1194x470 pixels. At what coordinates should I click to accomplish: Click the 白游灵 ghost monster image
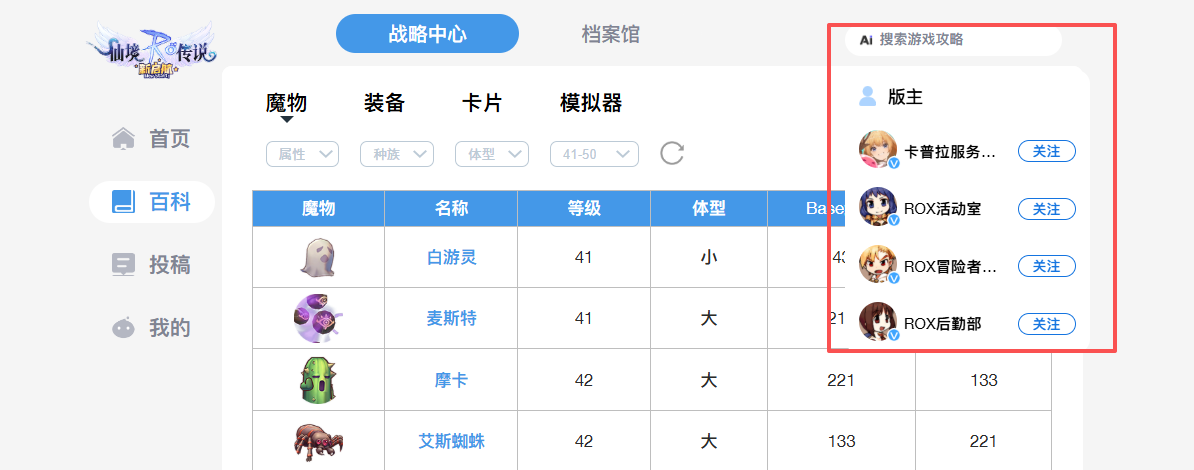pos(318,257)
